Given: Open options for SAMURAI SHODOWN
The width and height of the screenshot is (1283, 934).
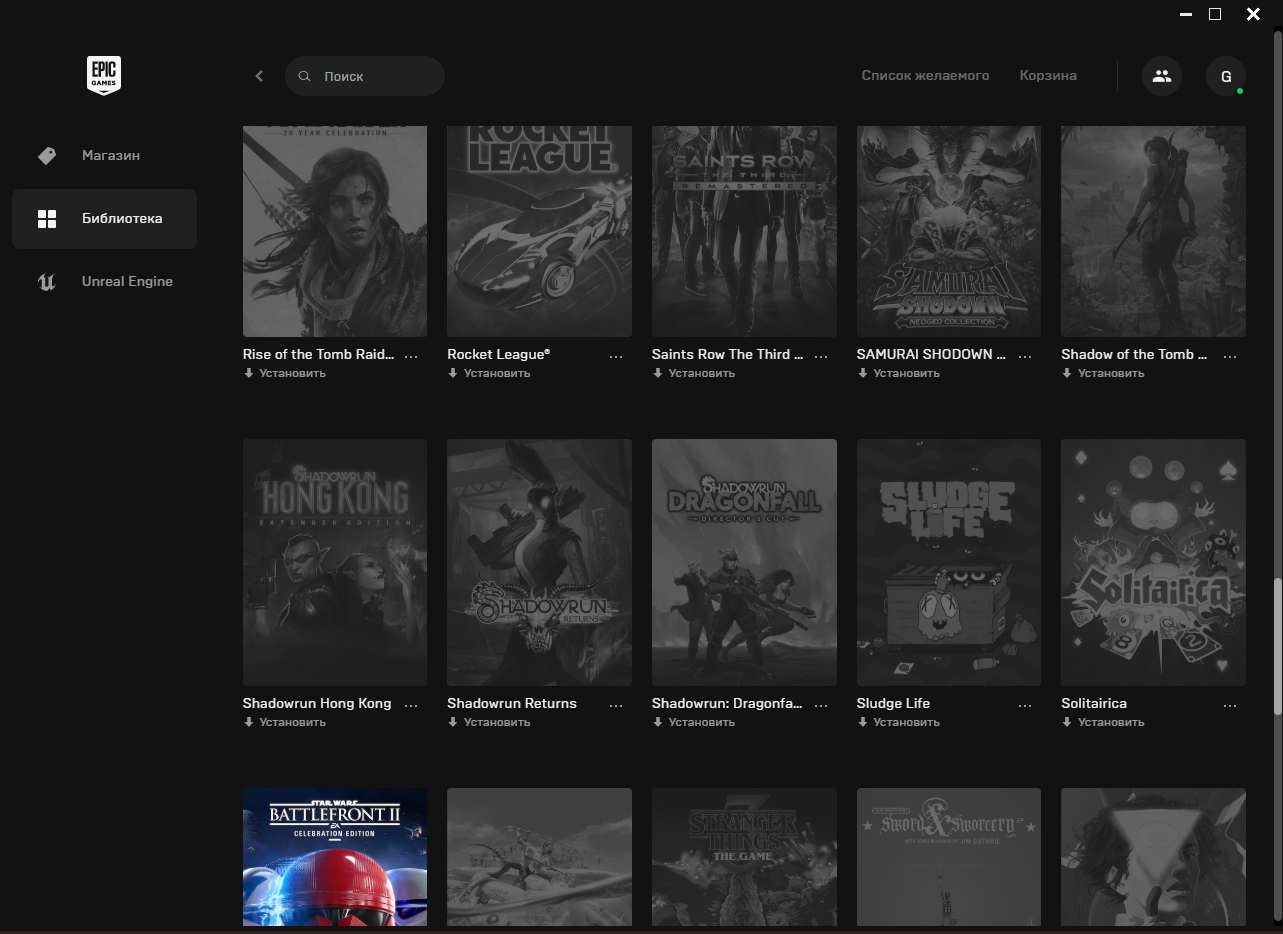Looking at the screenshot, I should 1025,355.
